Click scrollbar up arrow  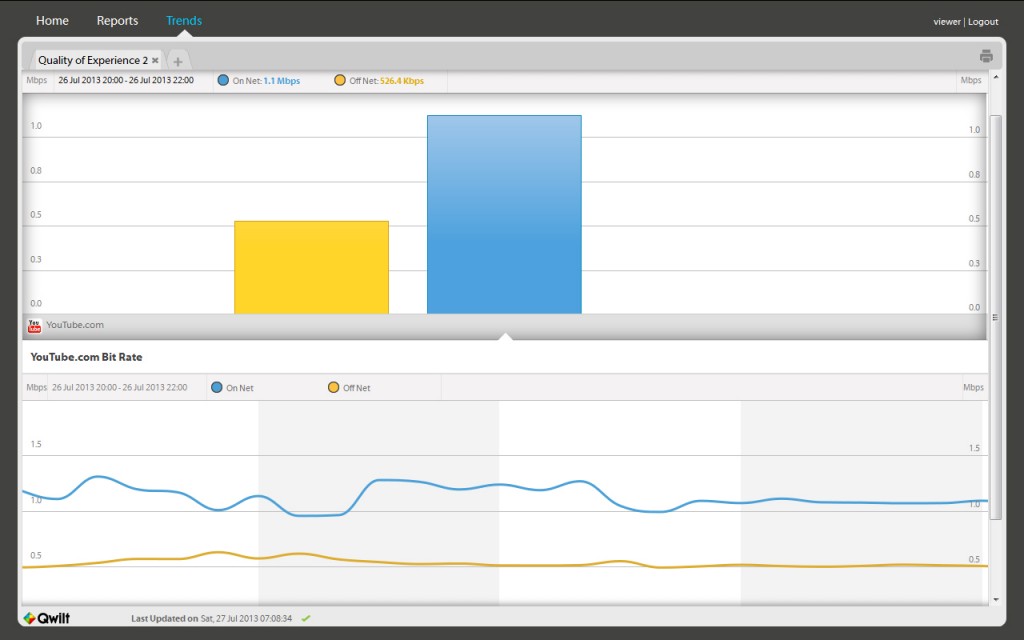tap(996, 77)
